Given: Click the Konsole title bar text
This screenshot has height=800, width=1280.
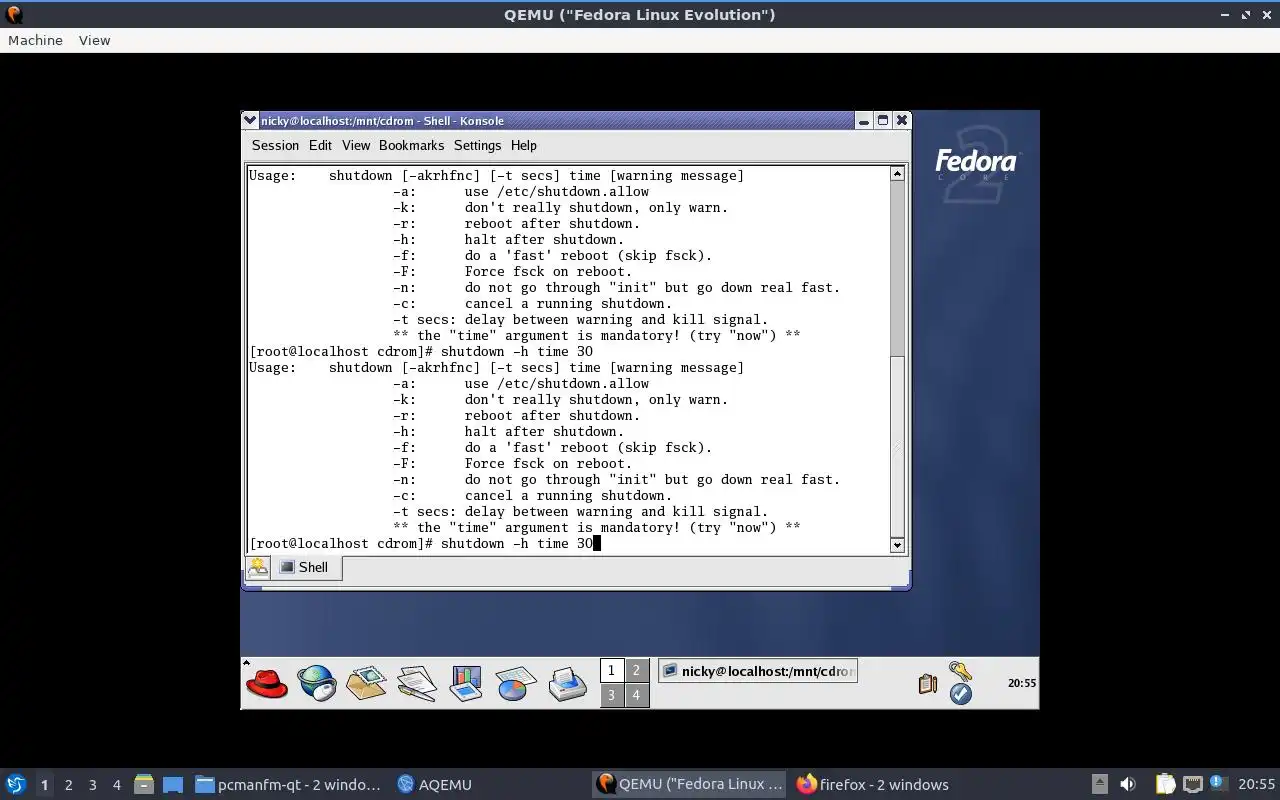Looking at the screenshot, I should [x=382, y=120].
